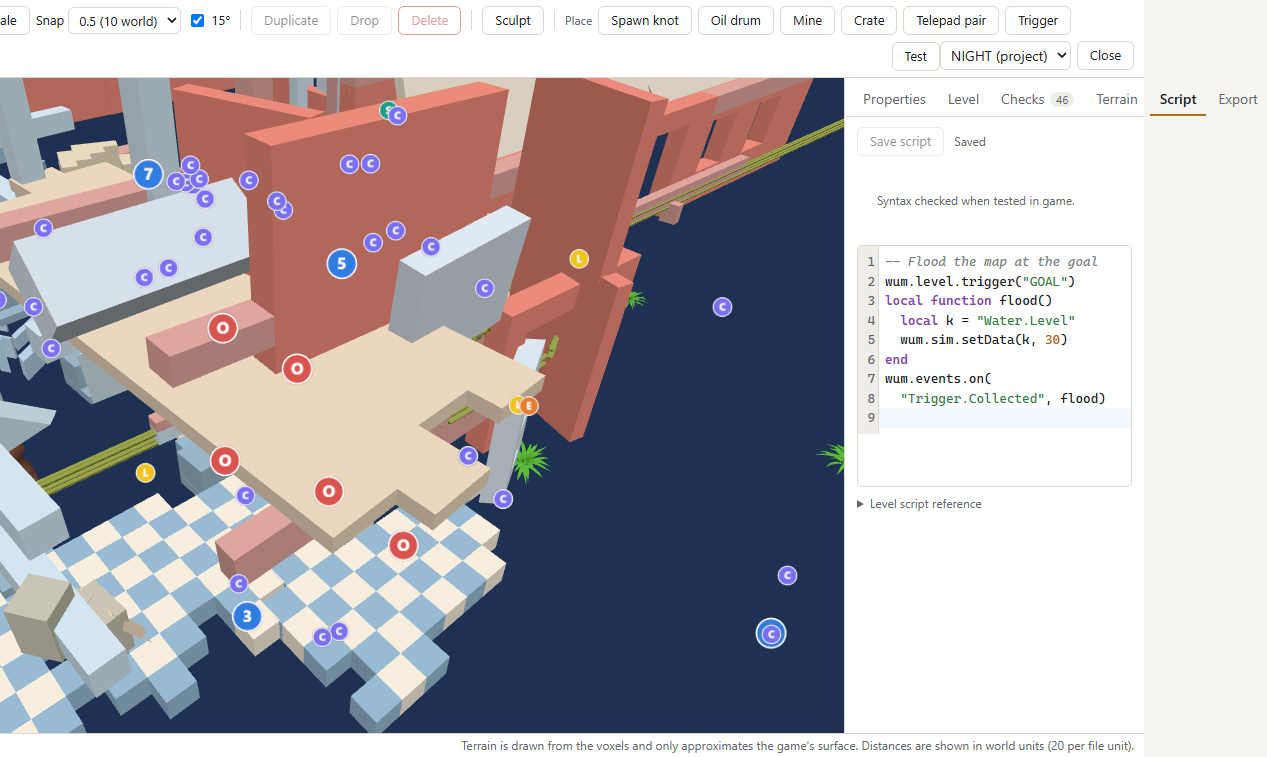Toggle the 15° angle snap checkbox
This screenshot has width=1267, height=757.
click(197, 20)
